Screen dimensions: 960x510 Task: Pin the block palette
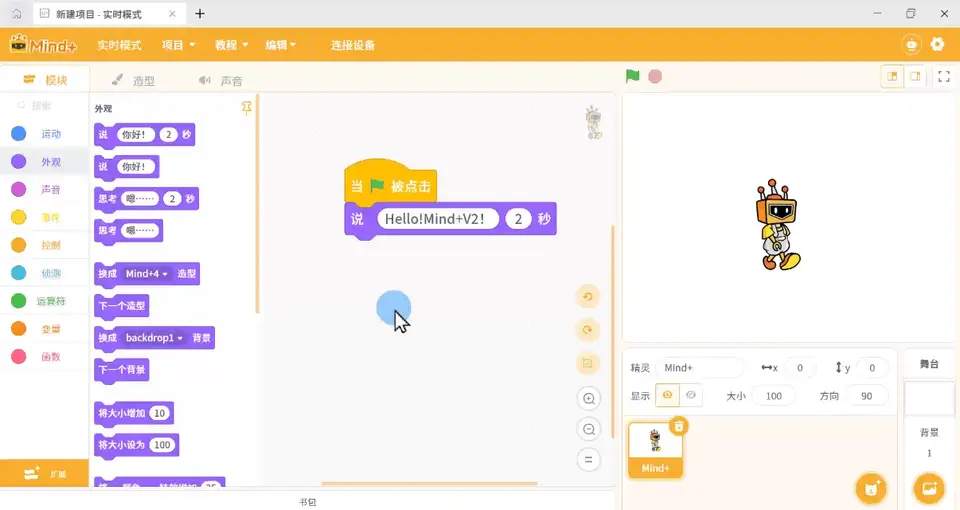(246, 108)
